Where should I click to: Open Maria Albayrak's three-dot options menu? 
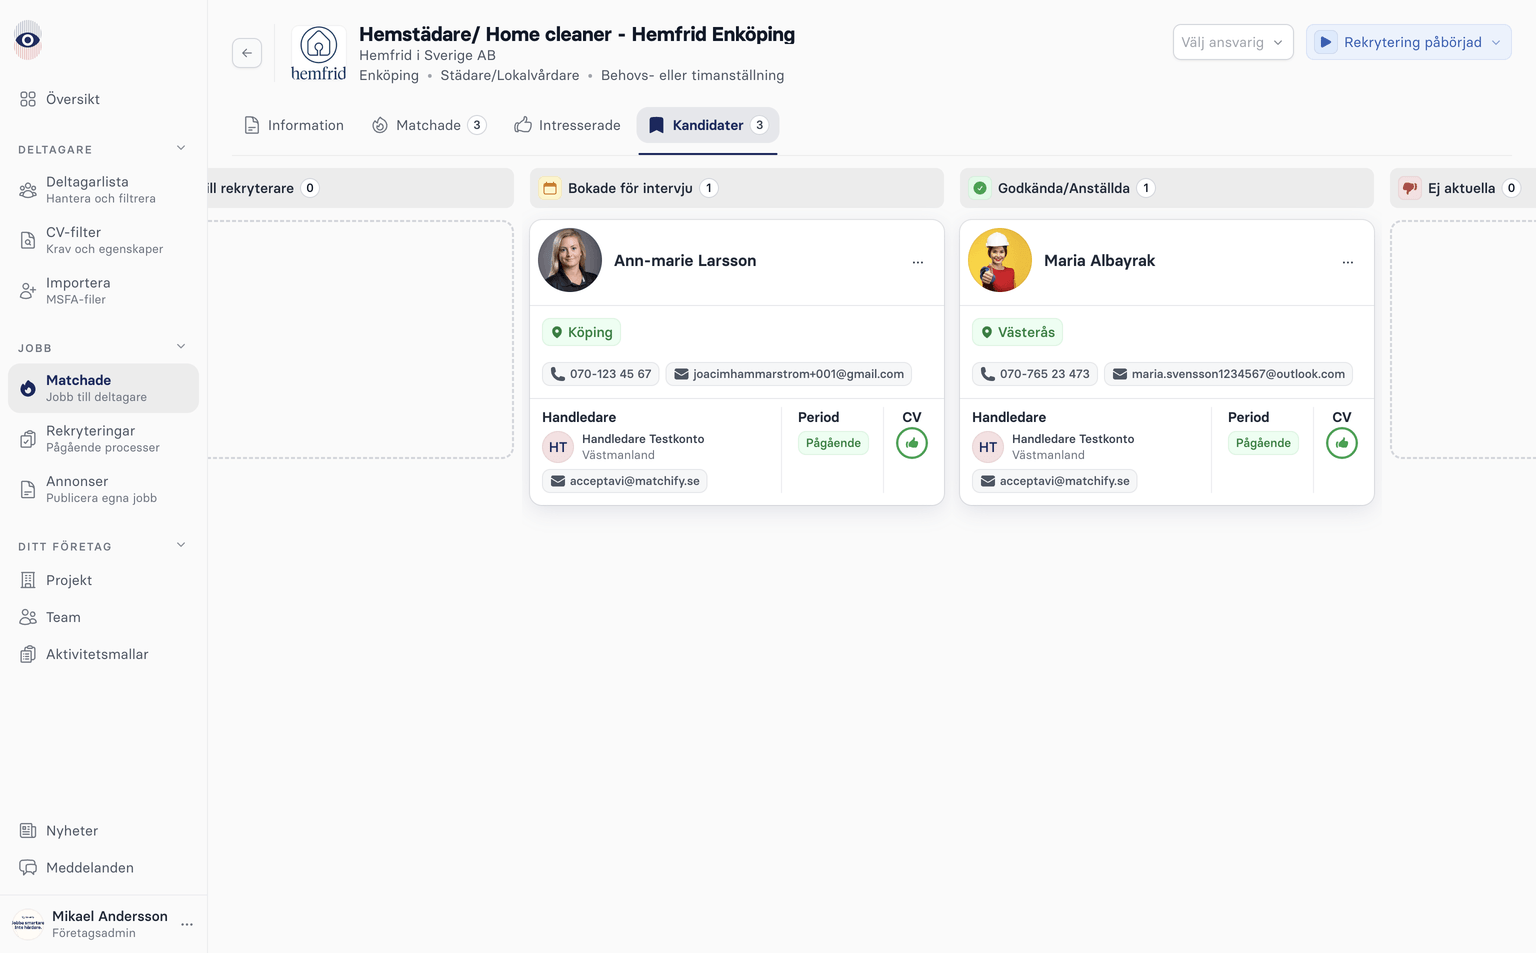pyautogui.click(x=1347, y=262)
